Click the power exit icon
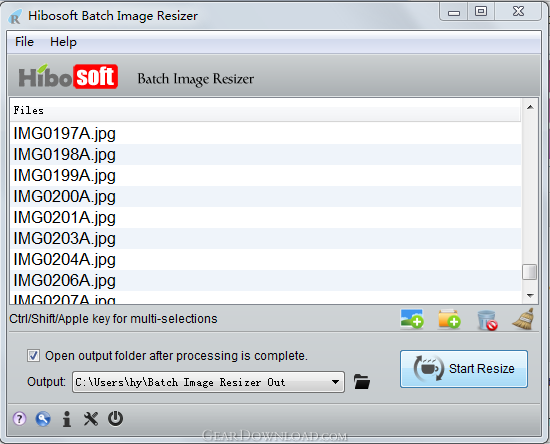Image resolution: width=550 pixels, height=444 pixels. pyautogui.click(x=115, y=419)
